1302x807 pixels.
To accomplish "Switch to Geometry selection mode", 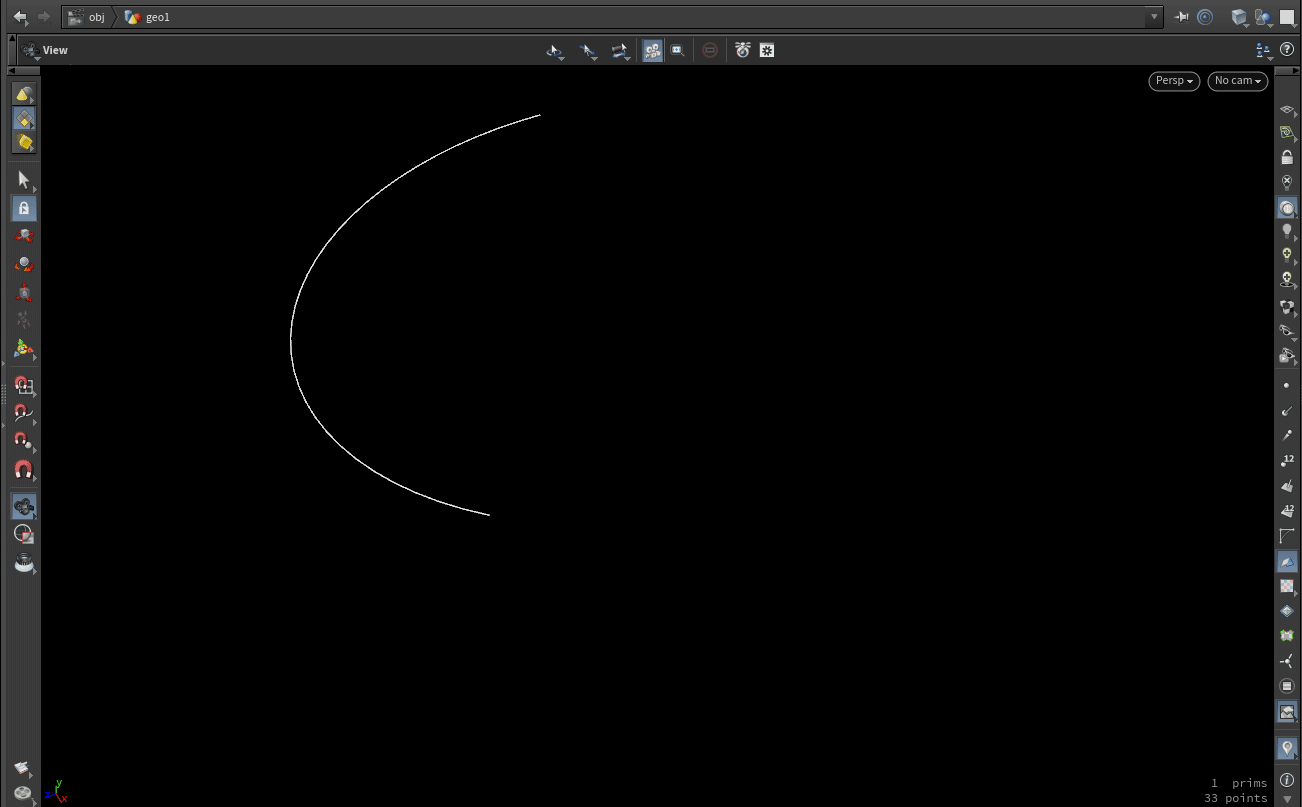I will click(25, 119).
